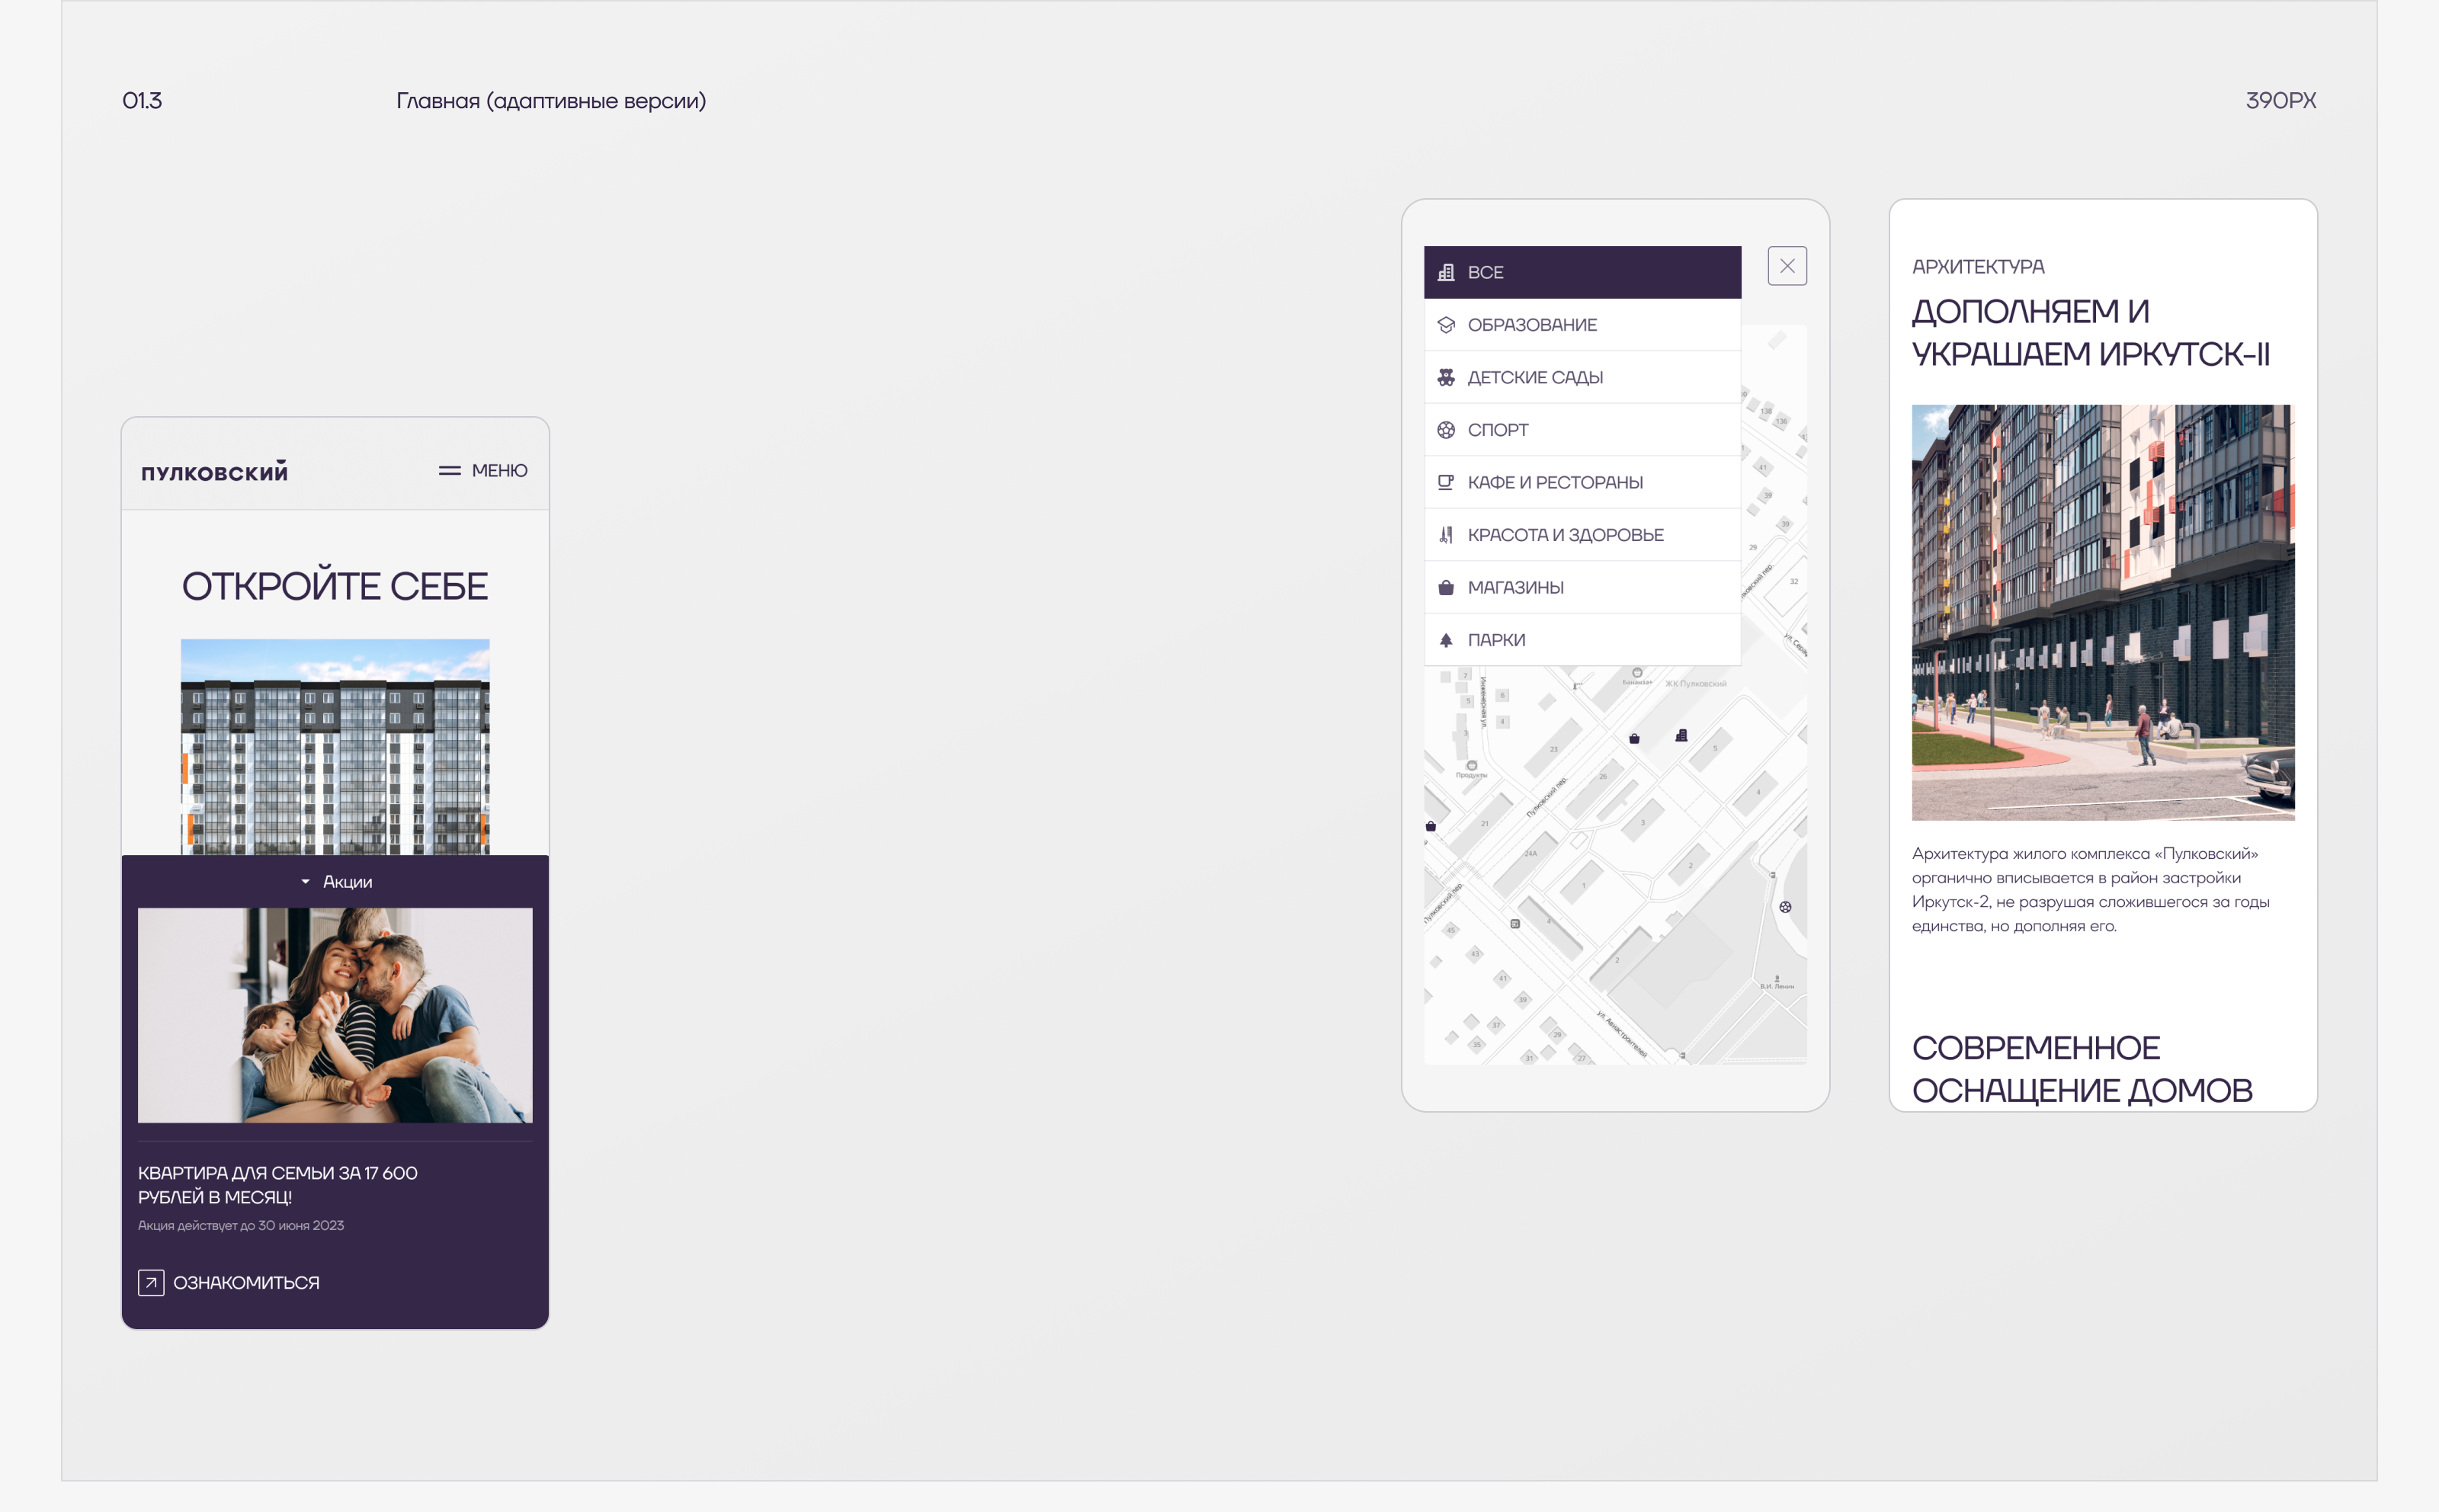Click the coffee cup cafes icon

(1445, 483)
